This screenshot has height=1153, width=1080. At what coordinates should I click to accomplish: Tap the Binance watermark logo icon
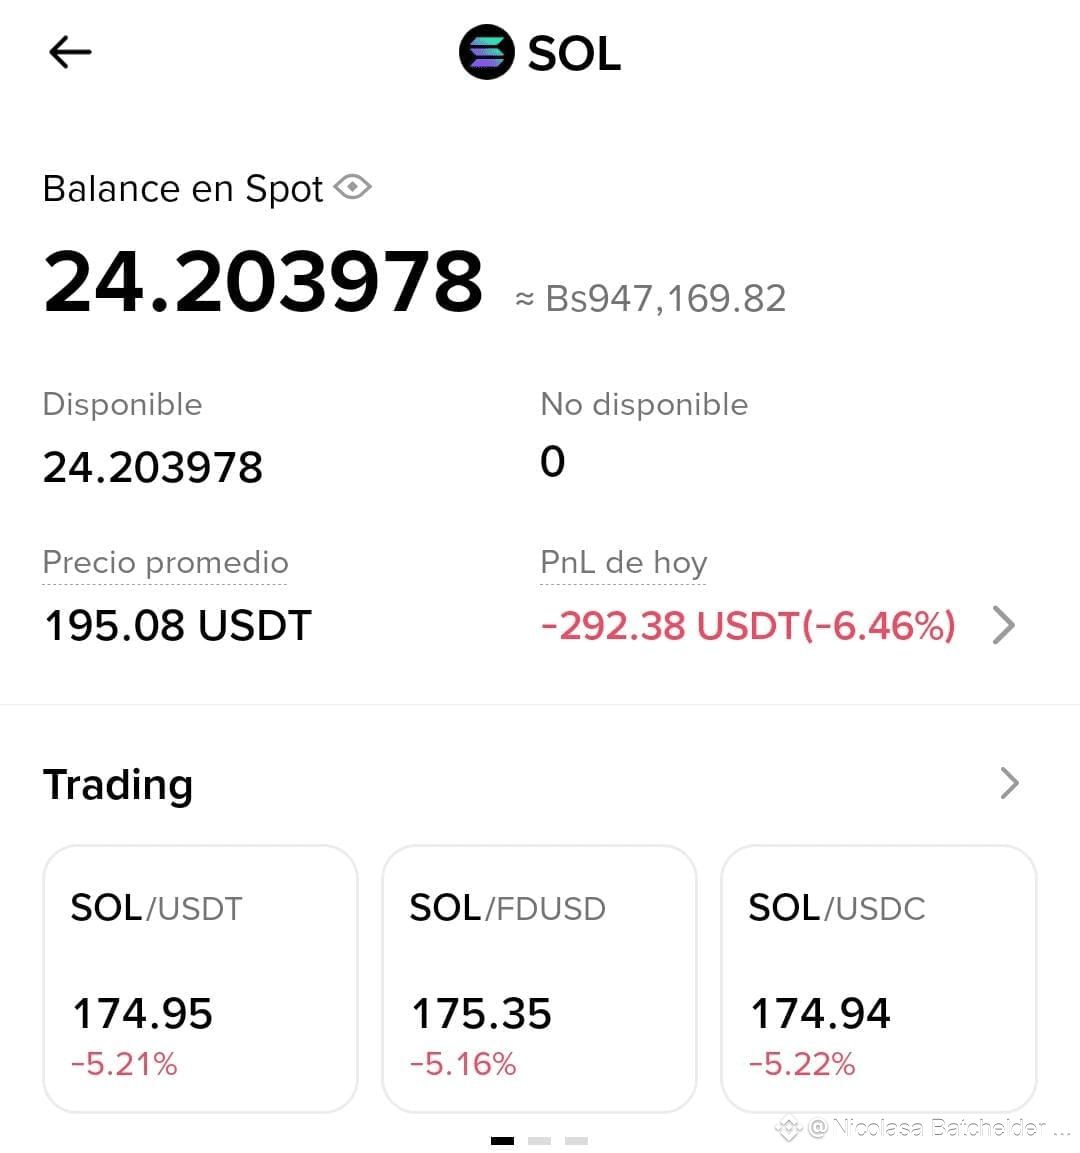[x=788, y=1127]
